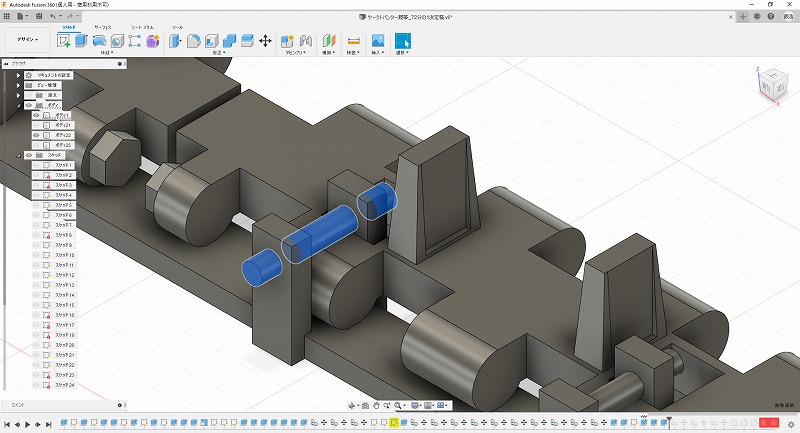Activate the Move/Copy tool
Image resolution: width=800 pixels, height=433 pixels.
coord(265,41)
